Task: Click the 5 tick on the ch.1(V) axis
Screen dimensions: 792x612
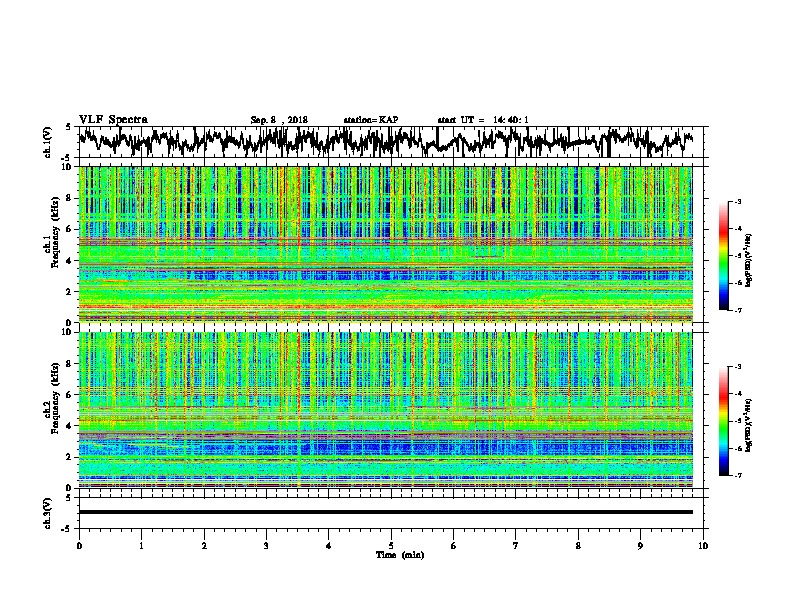Action: coord(68,127)
